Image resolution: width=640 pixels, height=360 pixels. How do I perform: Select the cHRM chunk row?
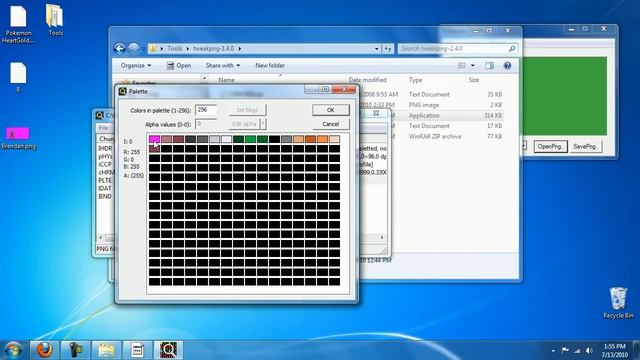tap(105, 173)
